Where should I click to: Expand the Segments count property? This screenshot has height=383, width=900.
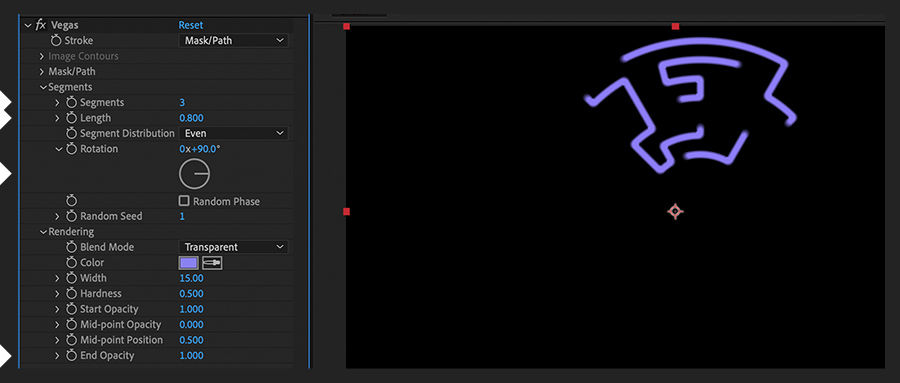pos(57,103)
